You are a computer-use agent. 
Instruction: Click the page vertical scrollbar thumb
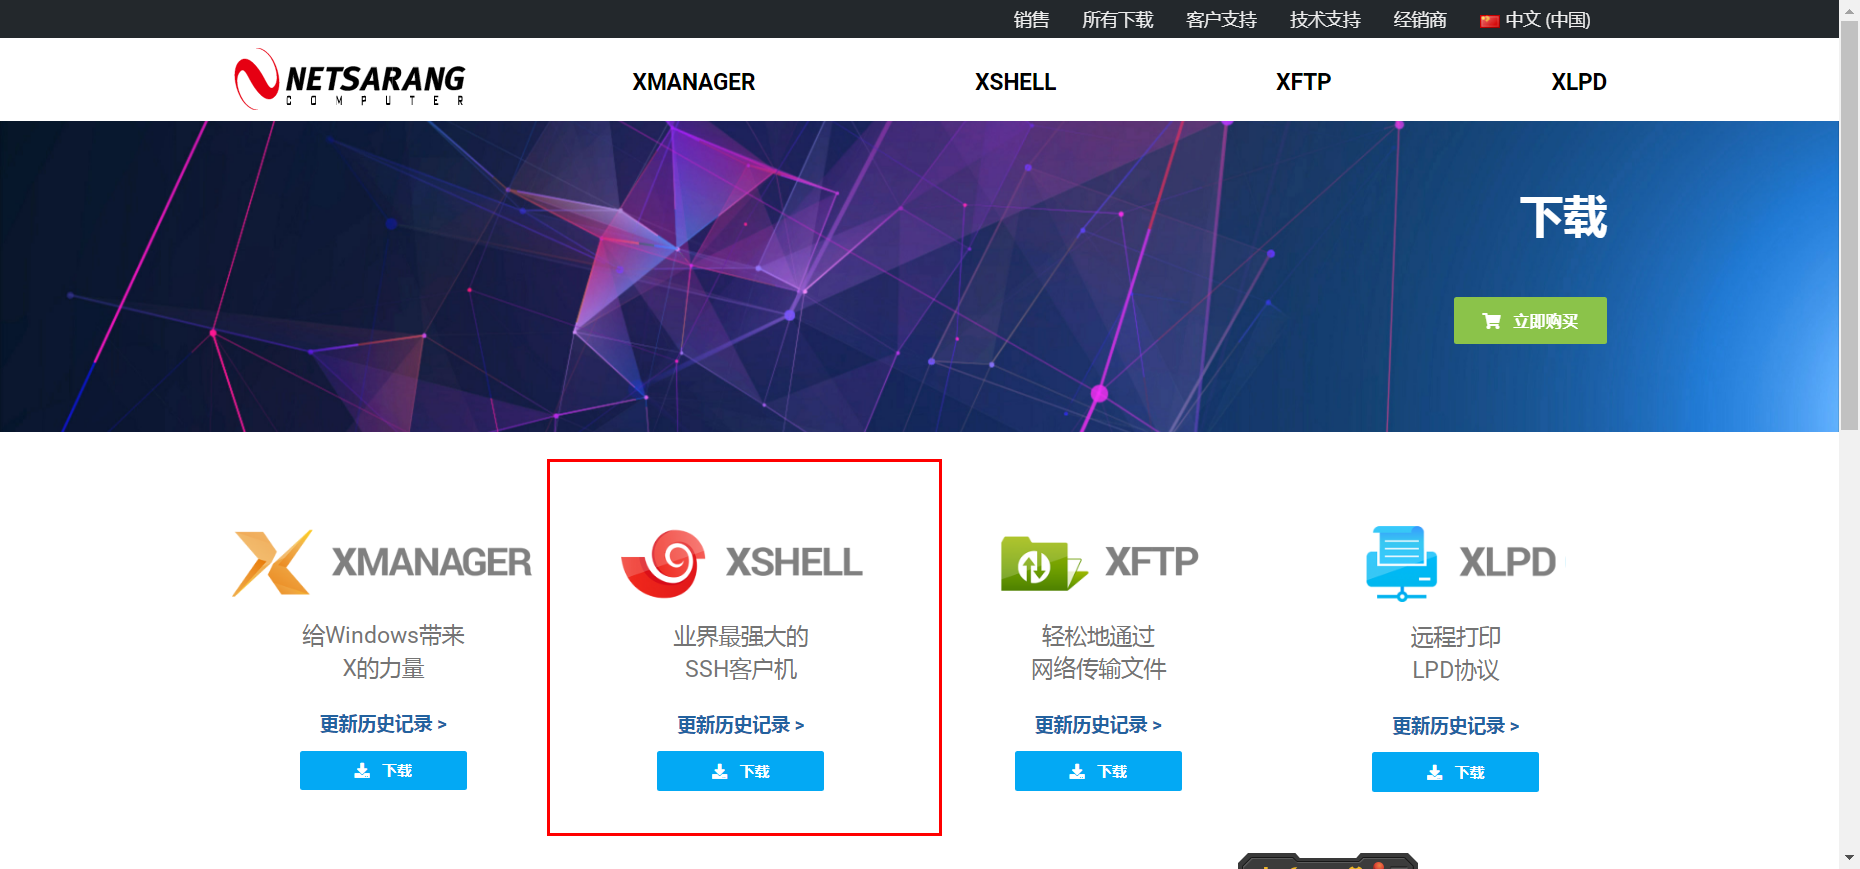[x=1849, y=225]
